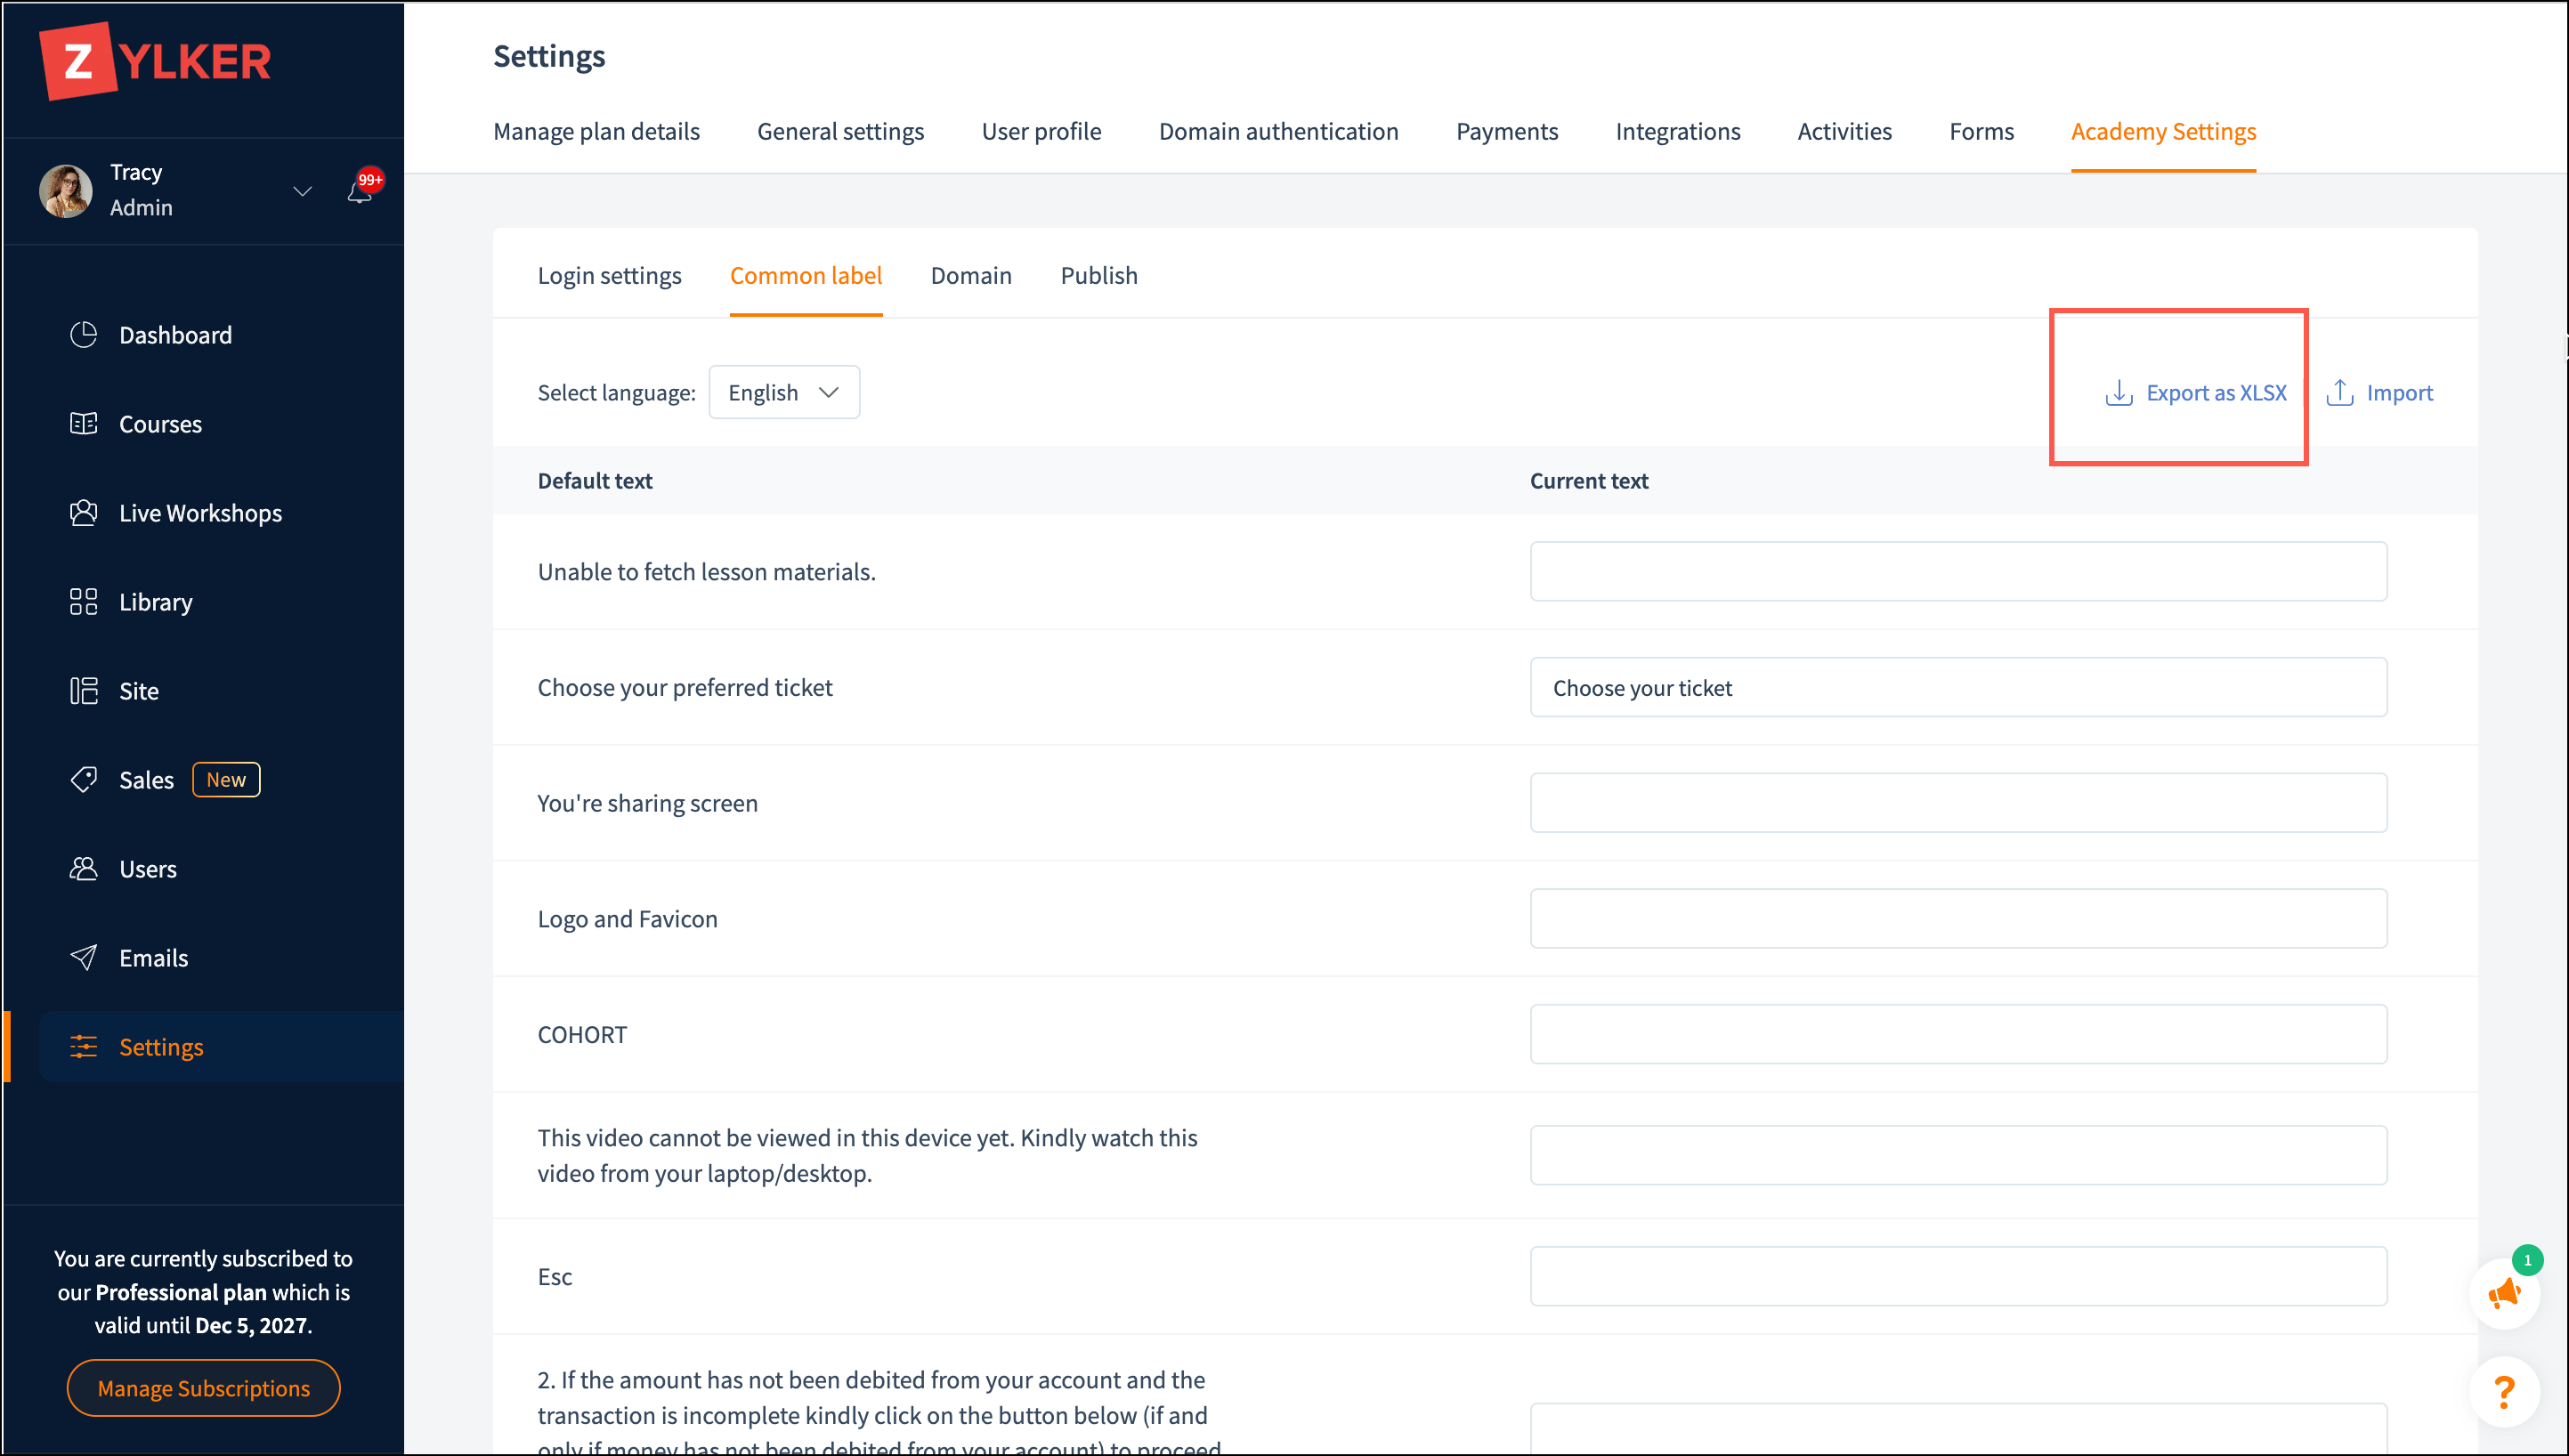Click the Sales tag icon
Screen dimensions: 2569x1456
[x=84, y=780]
